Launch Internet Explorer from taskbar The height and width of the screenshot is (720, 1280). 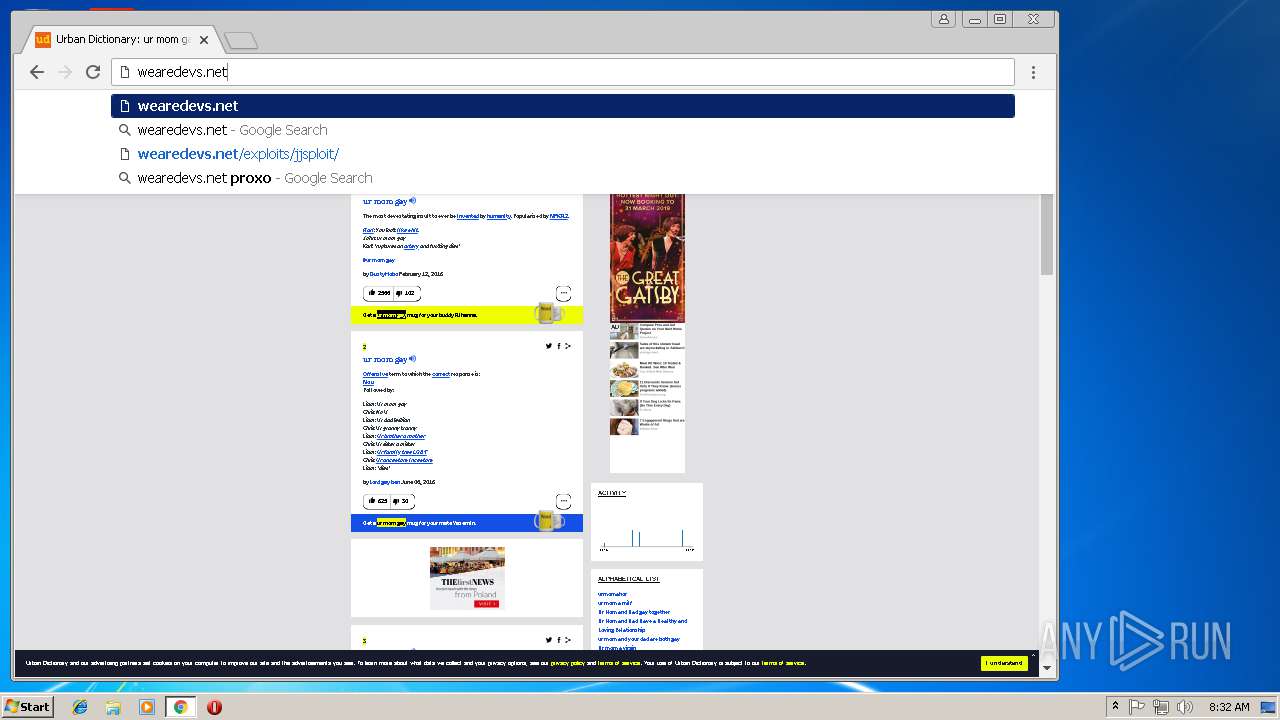(80, 707)
